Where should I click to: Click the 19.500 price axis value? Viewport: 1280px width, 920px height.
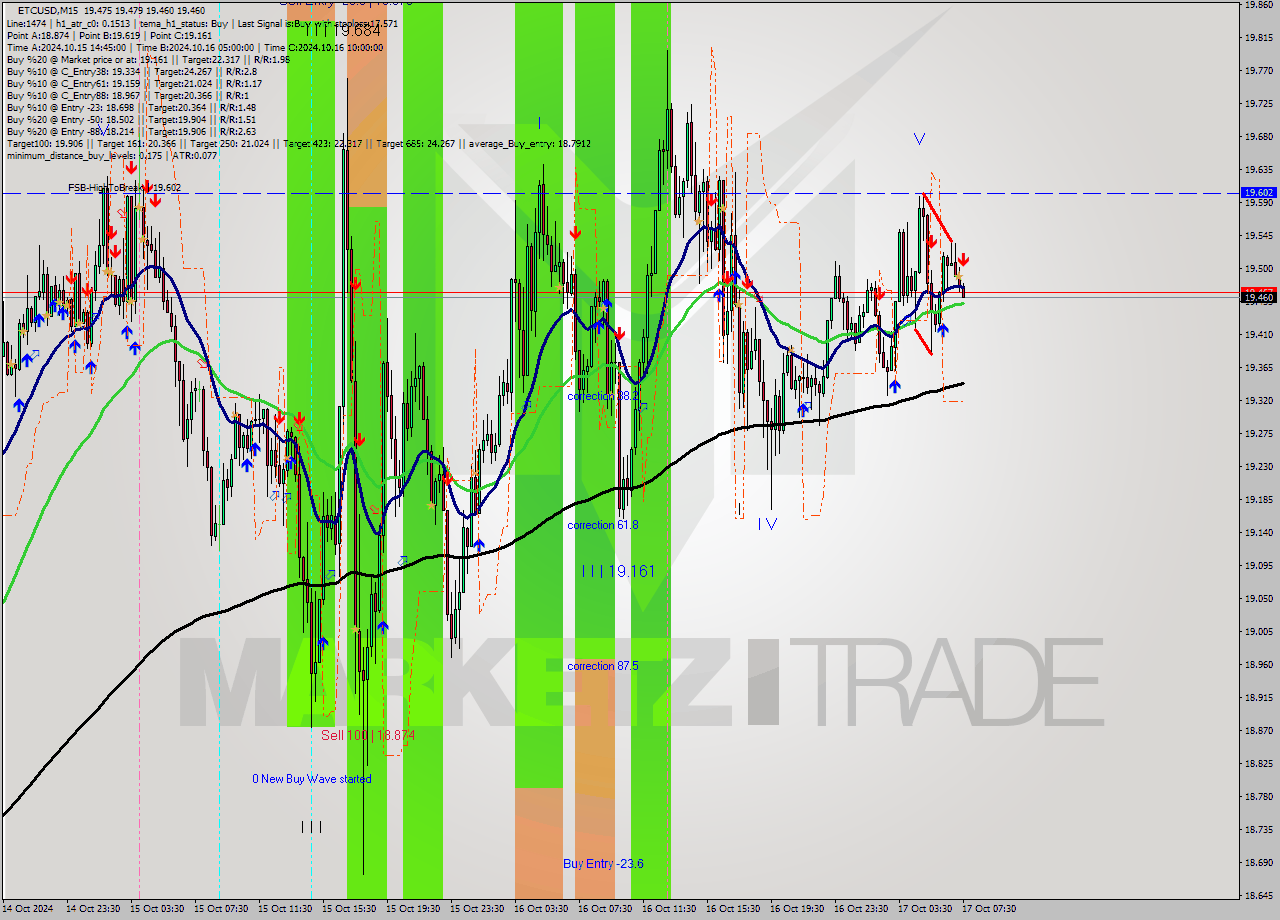click(1258, 268)
